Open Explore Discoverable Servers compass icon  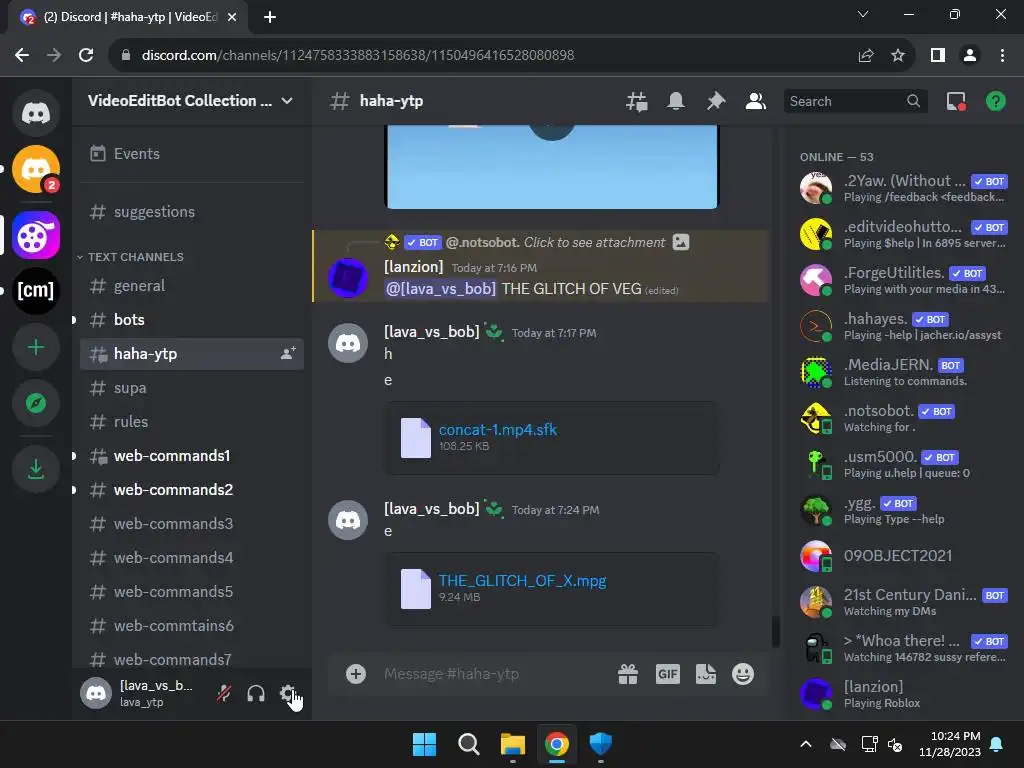(35, 403)
